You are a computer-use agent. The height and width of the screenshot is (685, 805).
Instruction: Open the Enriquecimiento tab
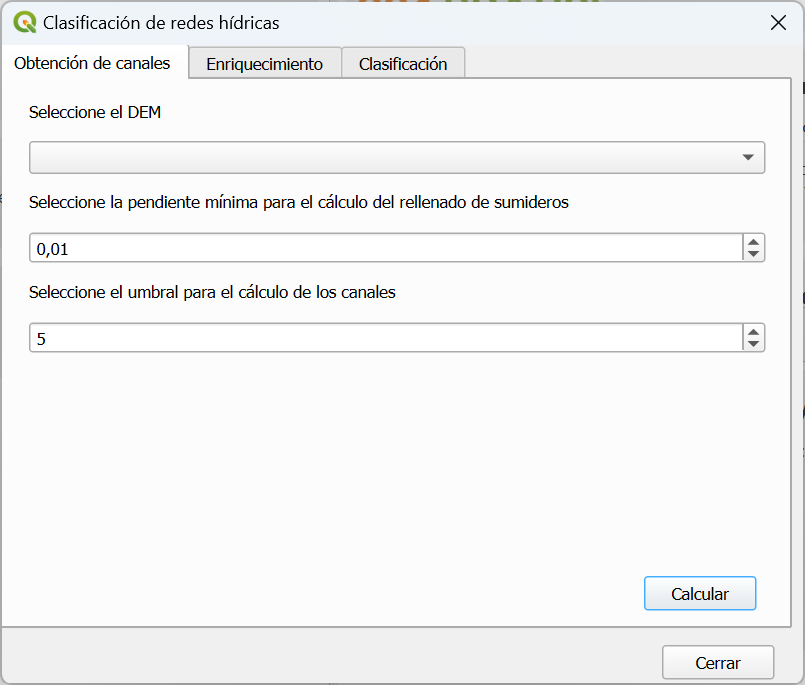coord(264,64)
